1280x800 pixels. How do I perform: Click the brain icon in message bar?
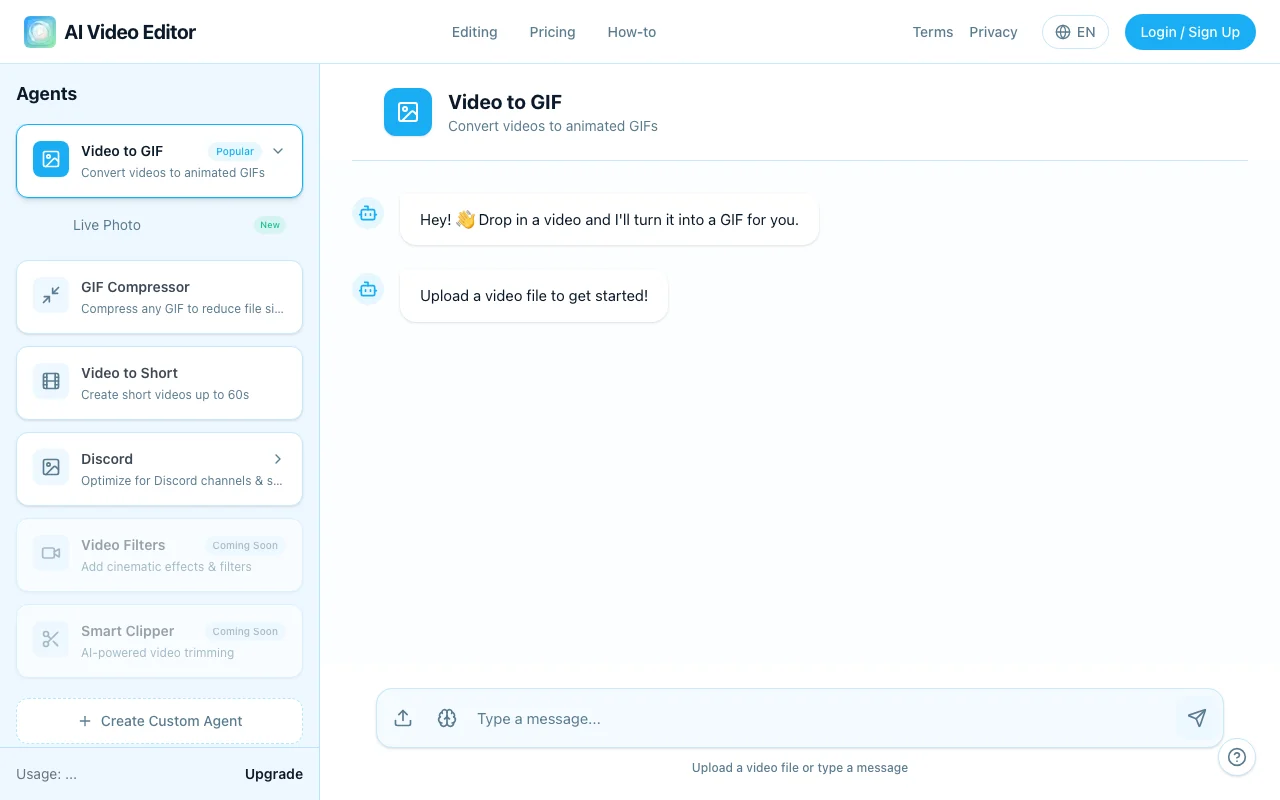tap(447, 718)
